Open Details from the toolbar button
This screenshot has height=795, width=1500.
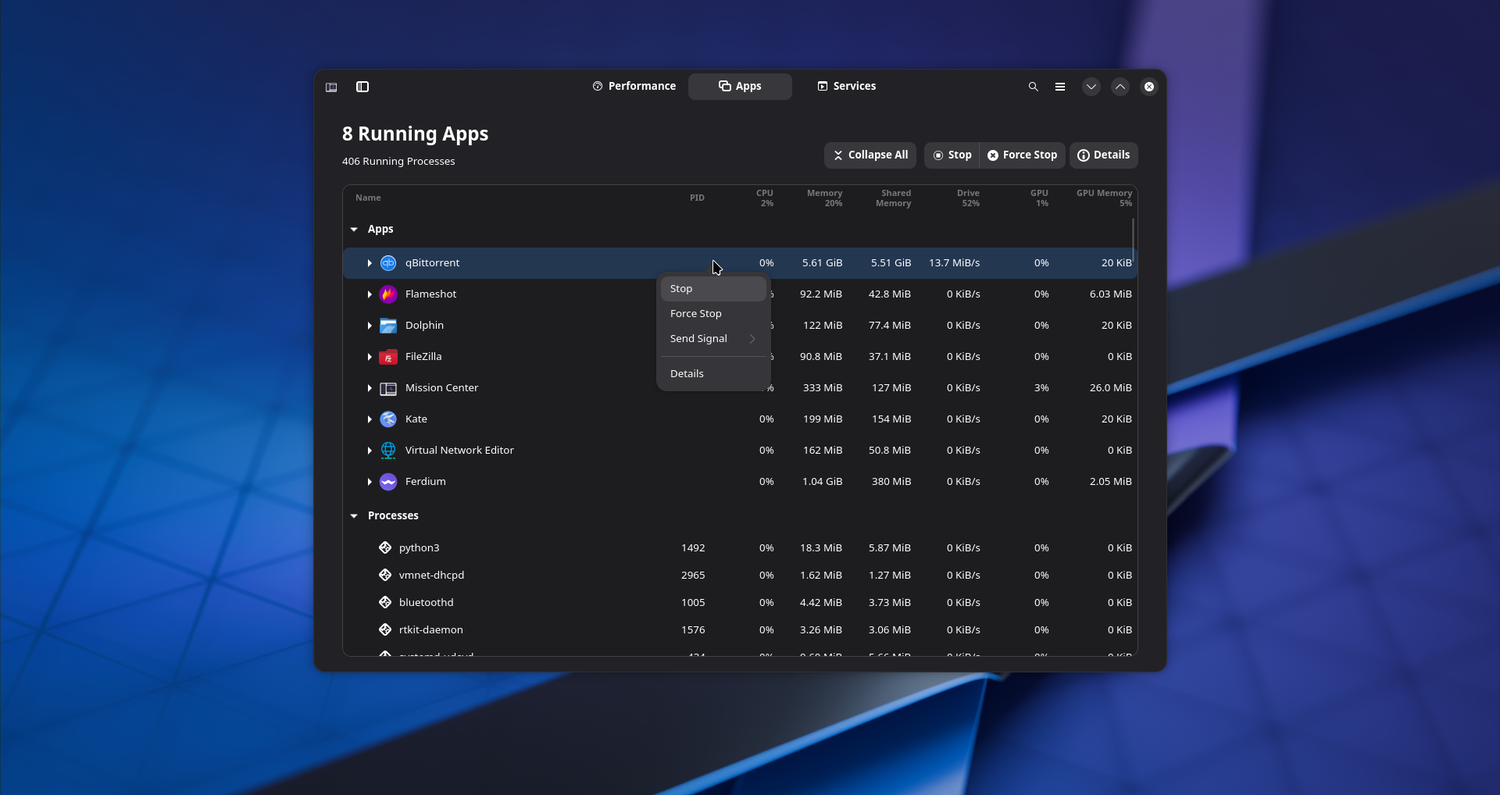point(1104,155)
